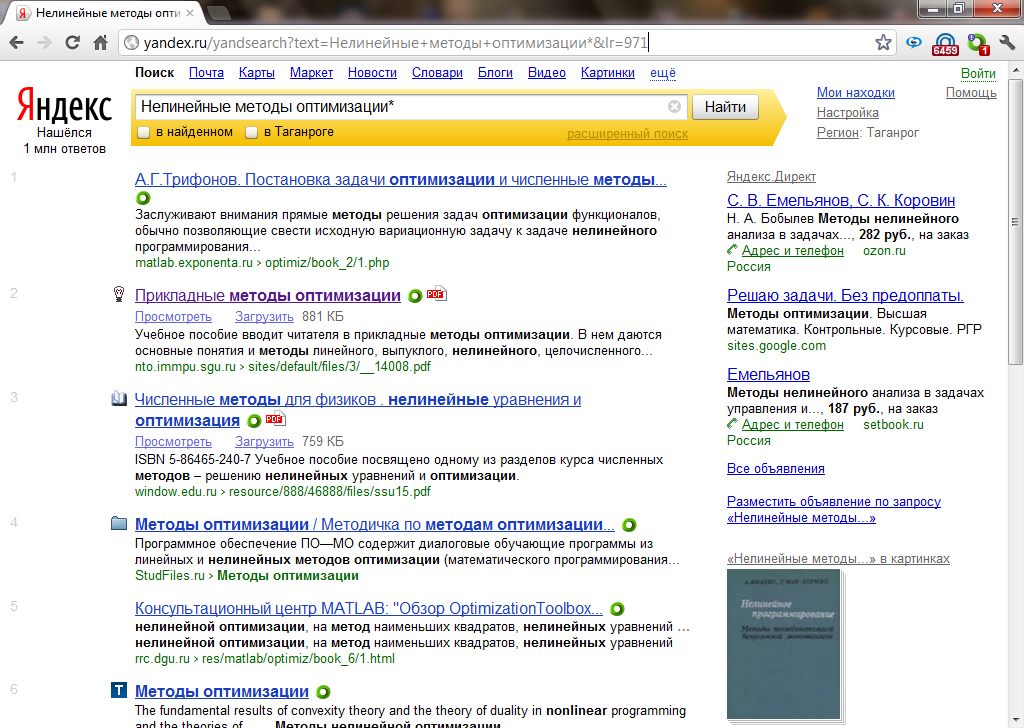
Task: Open the browser wrench settings menu
Action: [x=1008, y=43]
